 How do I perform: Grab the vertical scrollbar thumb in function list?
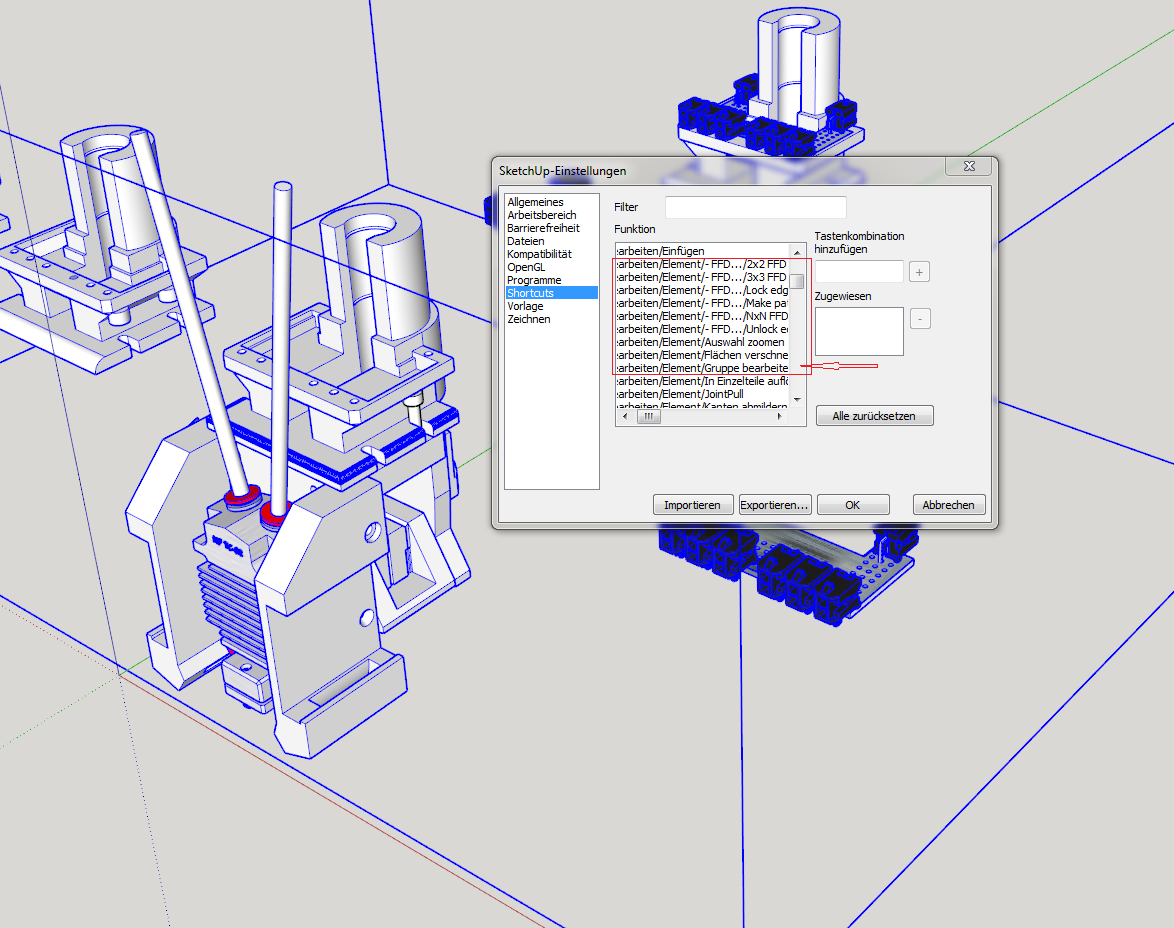797,281
